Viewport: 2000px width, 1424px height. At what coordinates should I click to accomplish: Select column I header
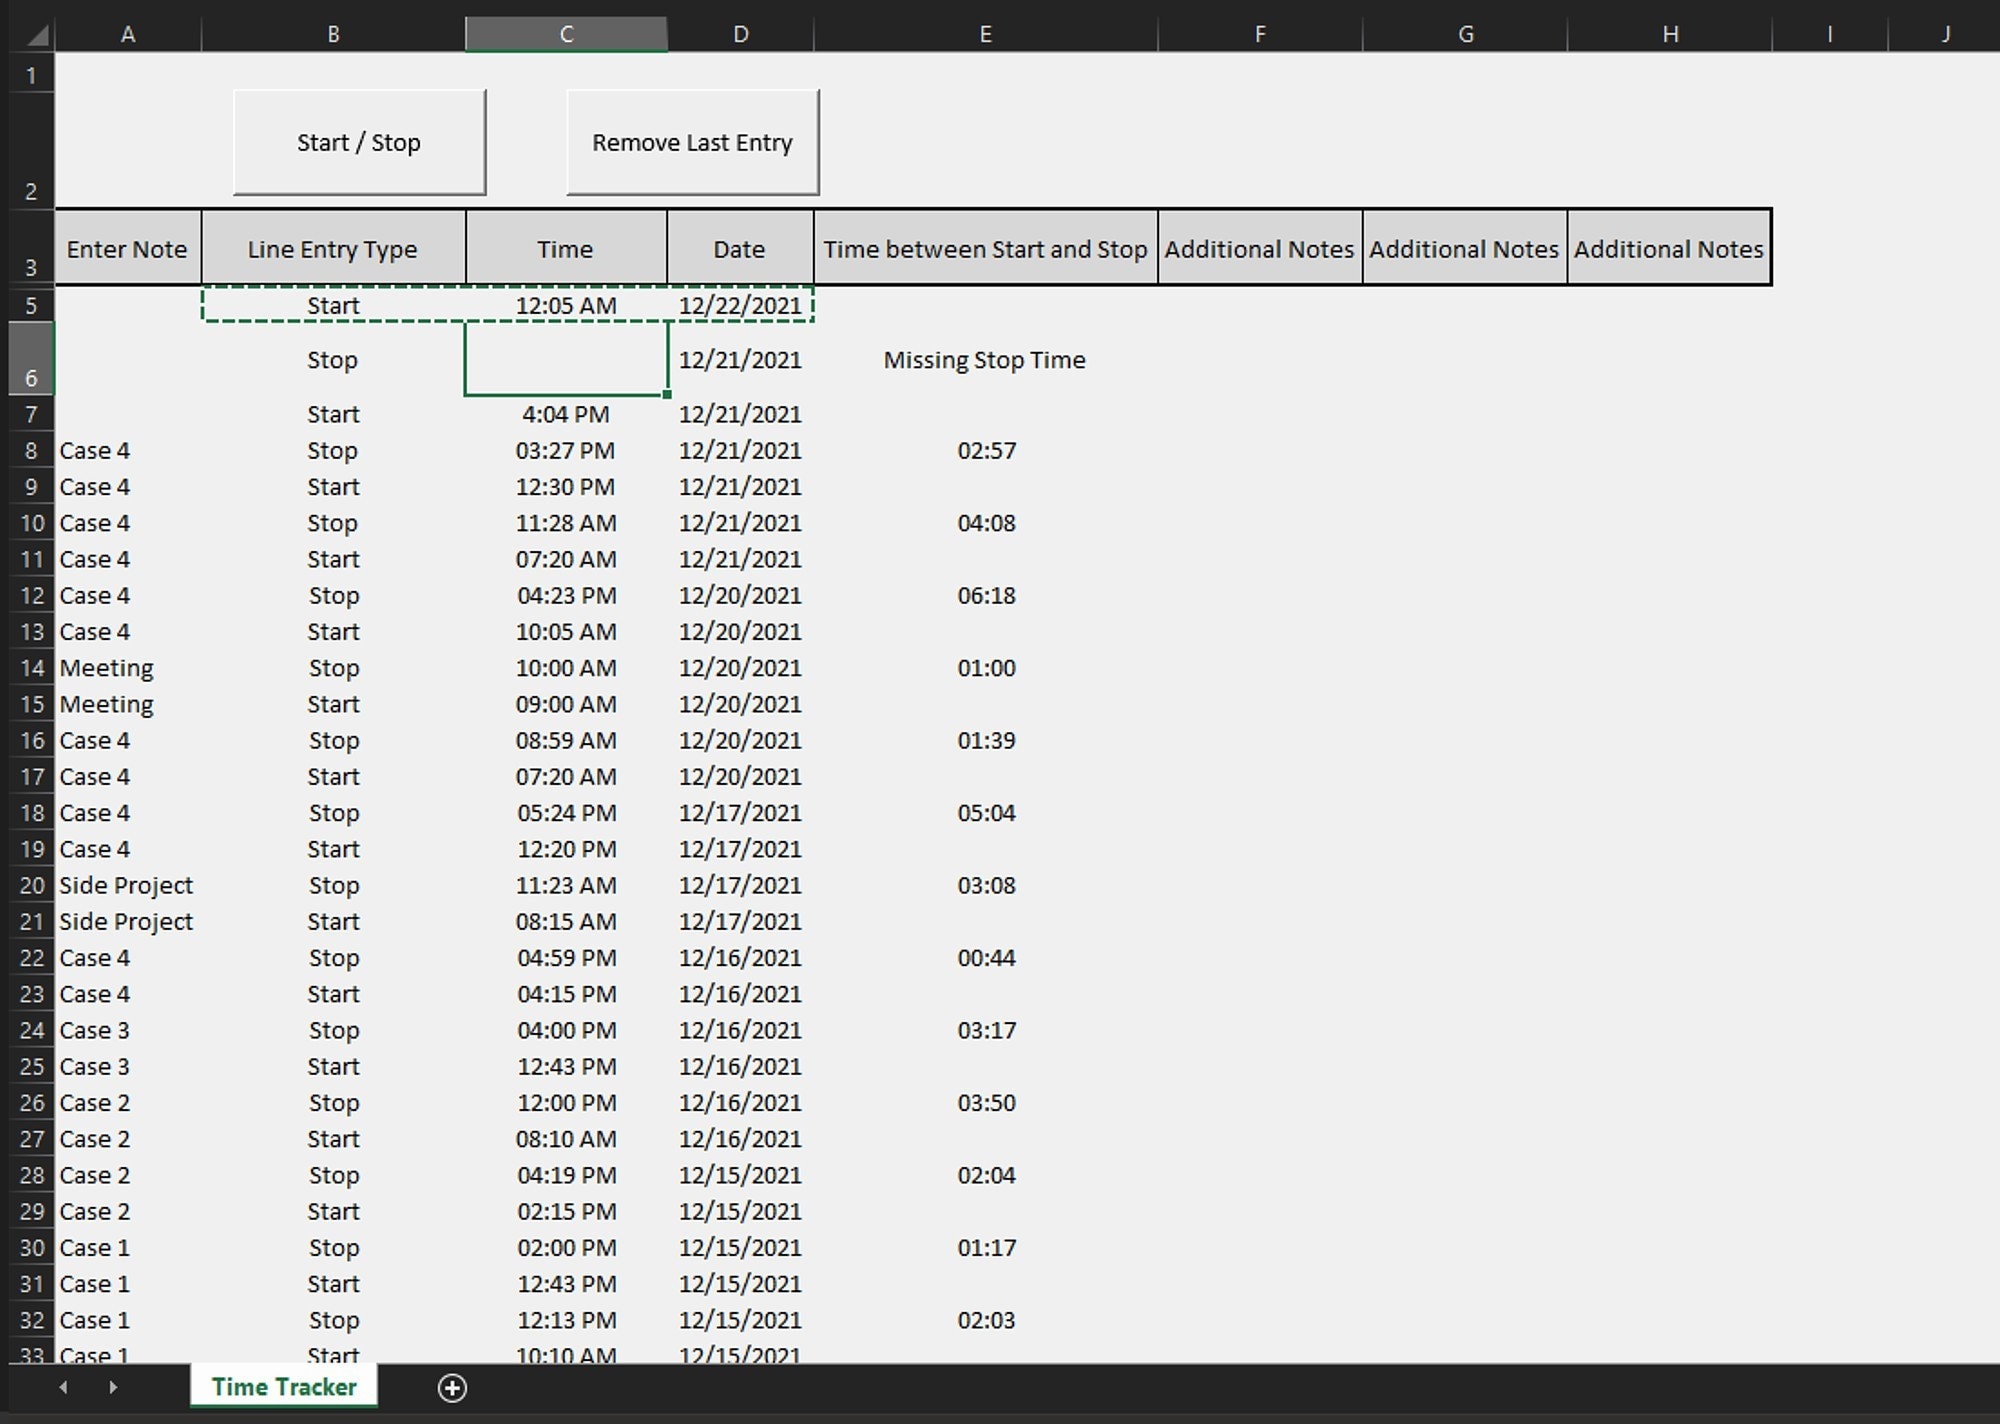pyautogui.click(x=1830, y=34)
